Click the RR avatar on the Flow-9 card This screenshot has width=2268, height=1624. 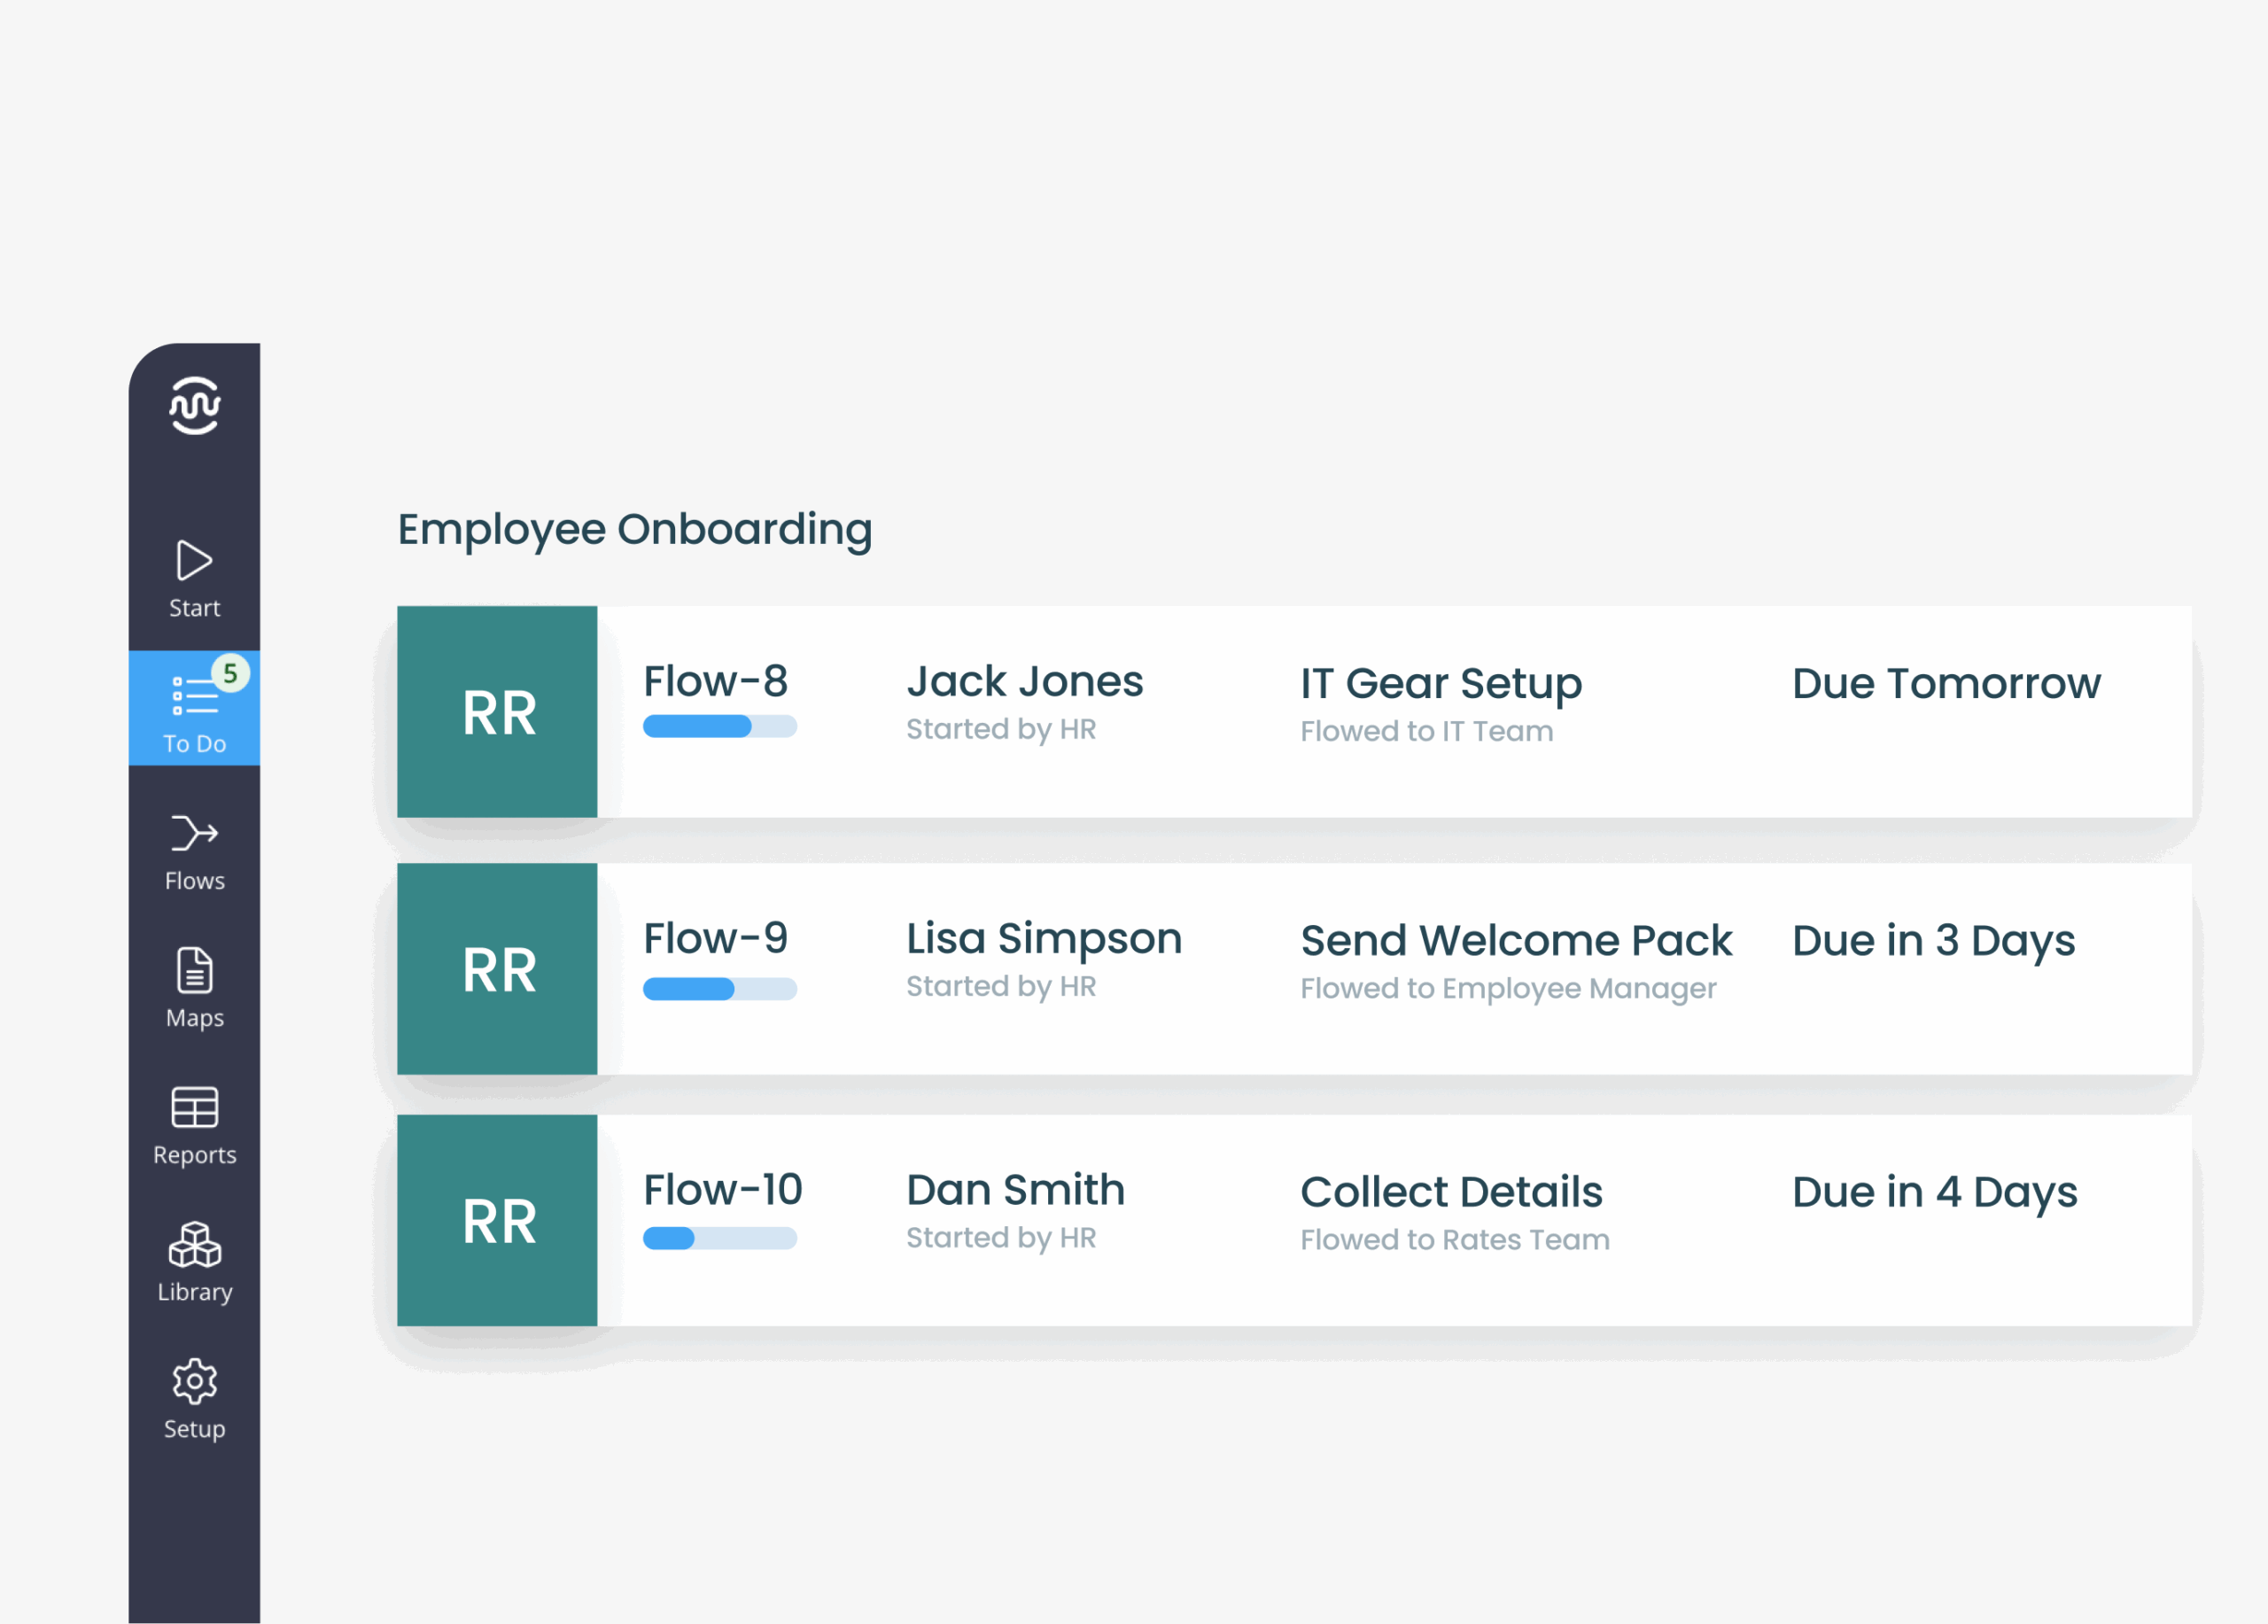[497, 968]
